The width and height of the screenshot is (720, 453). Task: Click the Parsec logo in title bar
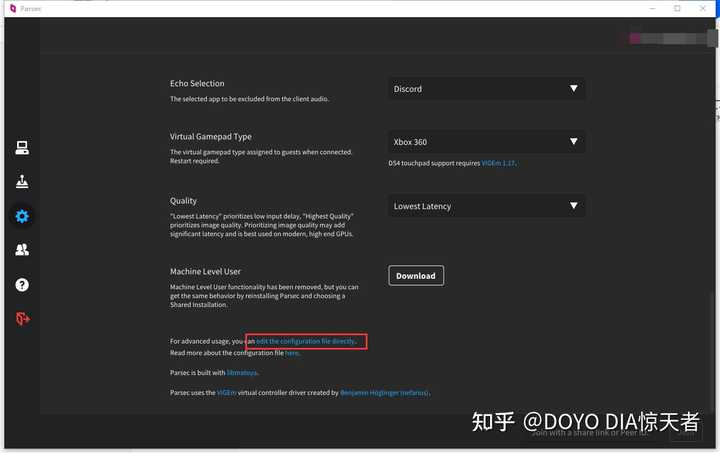pyautogui.click(x=12, y=8)
